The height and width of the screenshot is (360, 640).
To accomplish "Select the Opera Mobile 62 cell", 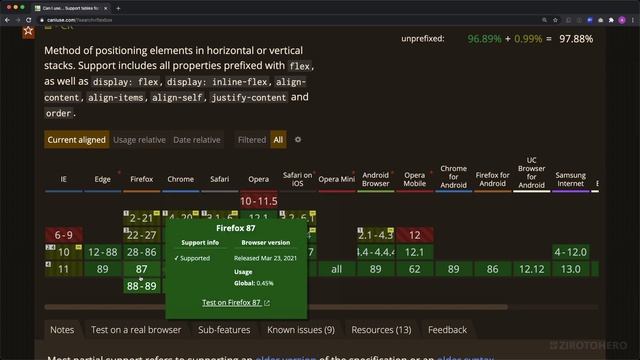I will tap(414, 269).
